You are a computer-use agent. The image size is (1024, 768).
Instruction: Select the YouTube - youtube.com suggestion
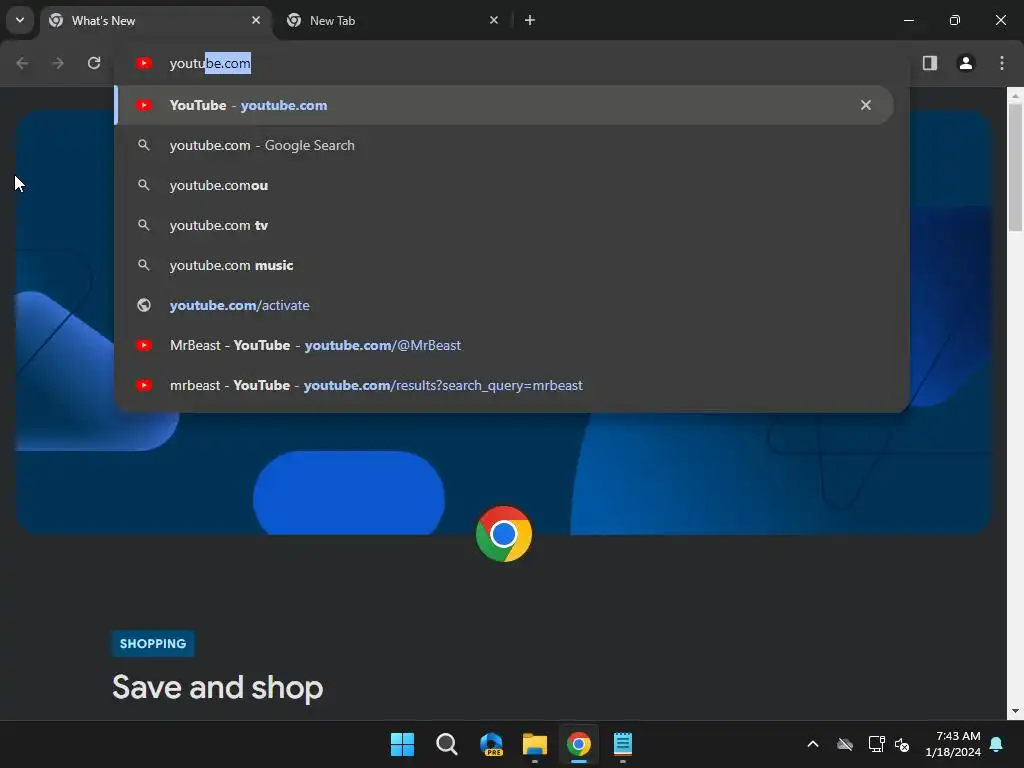point(504,105)
